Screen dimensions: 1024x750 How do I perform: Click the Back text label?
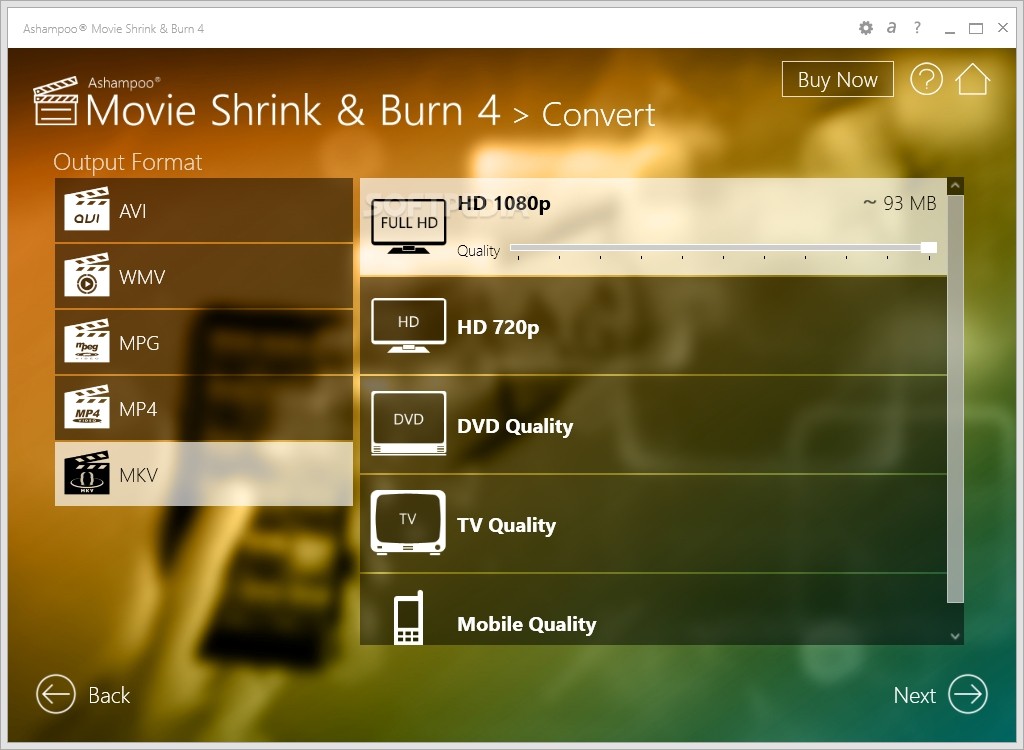(x=109, y=695)
